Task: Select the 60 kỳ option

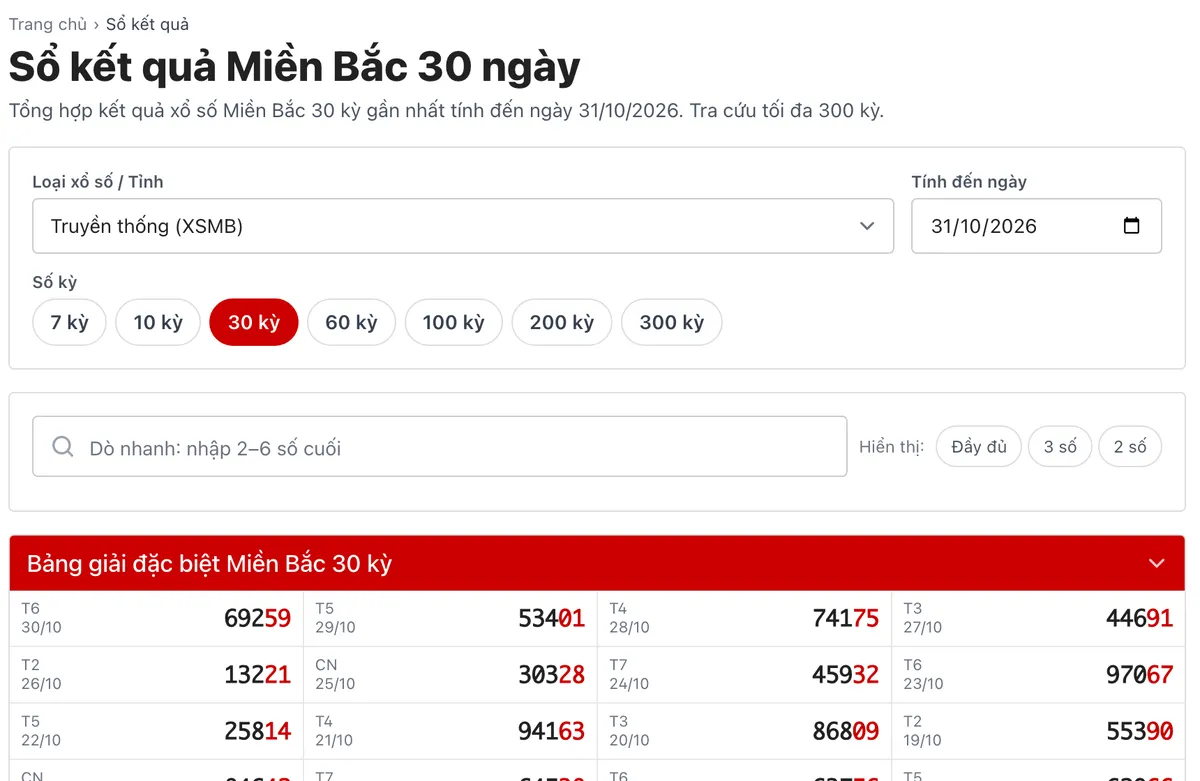Action: (352, 322)
